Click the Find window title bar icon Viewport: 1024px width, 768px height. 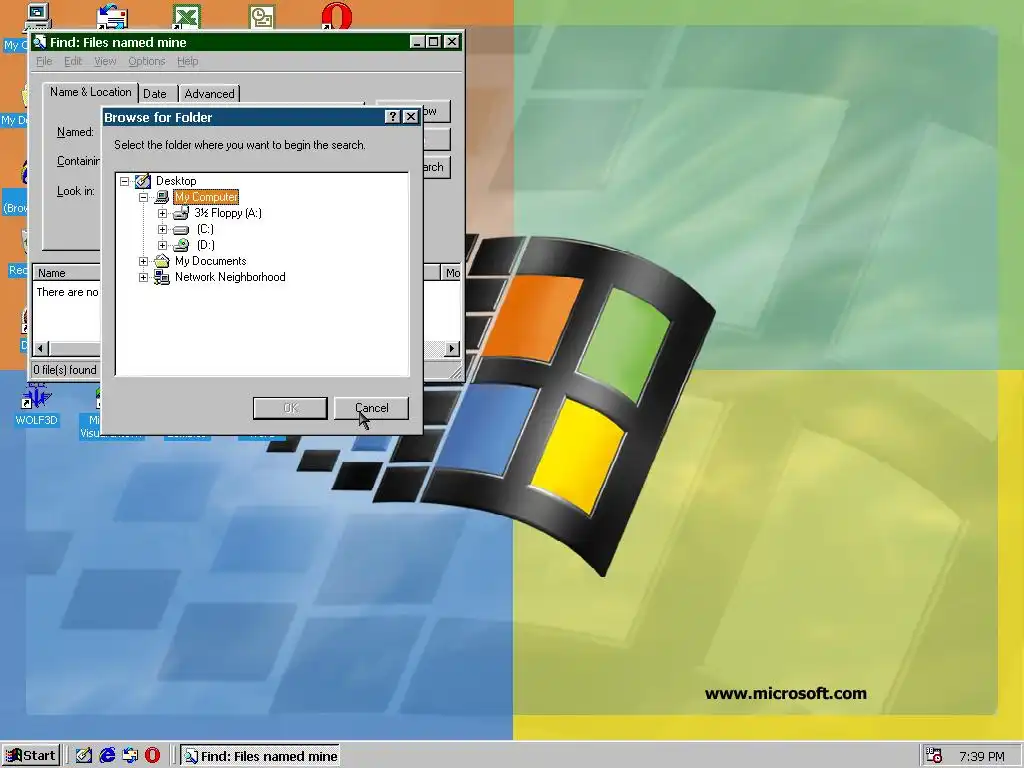point(40,42)
